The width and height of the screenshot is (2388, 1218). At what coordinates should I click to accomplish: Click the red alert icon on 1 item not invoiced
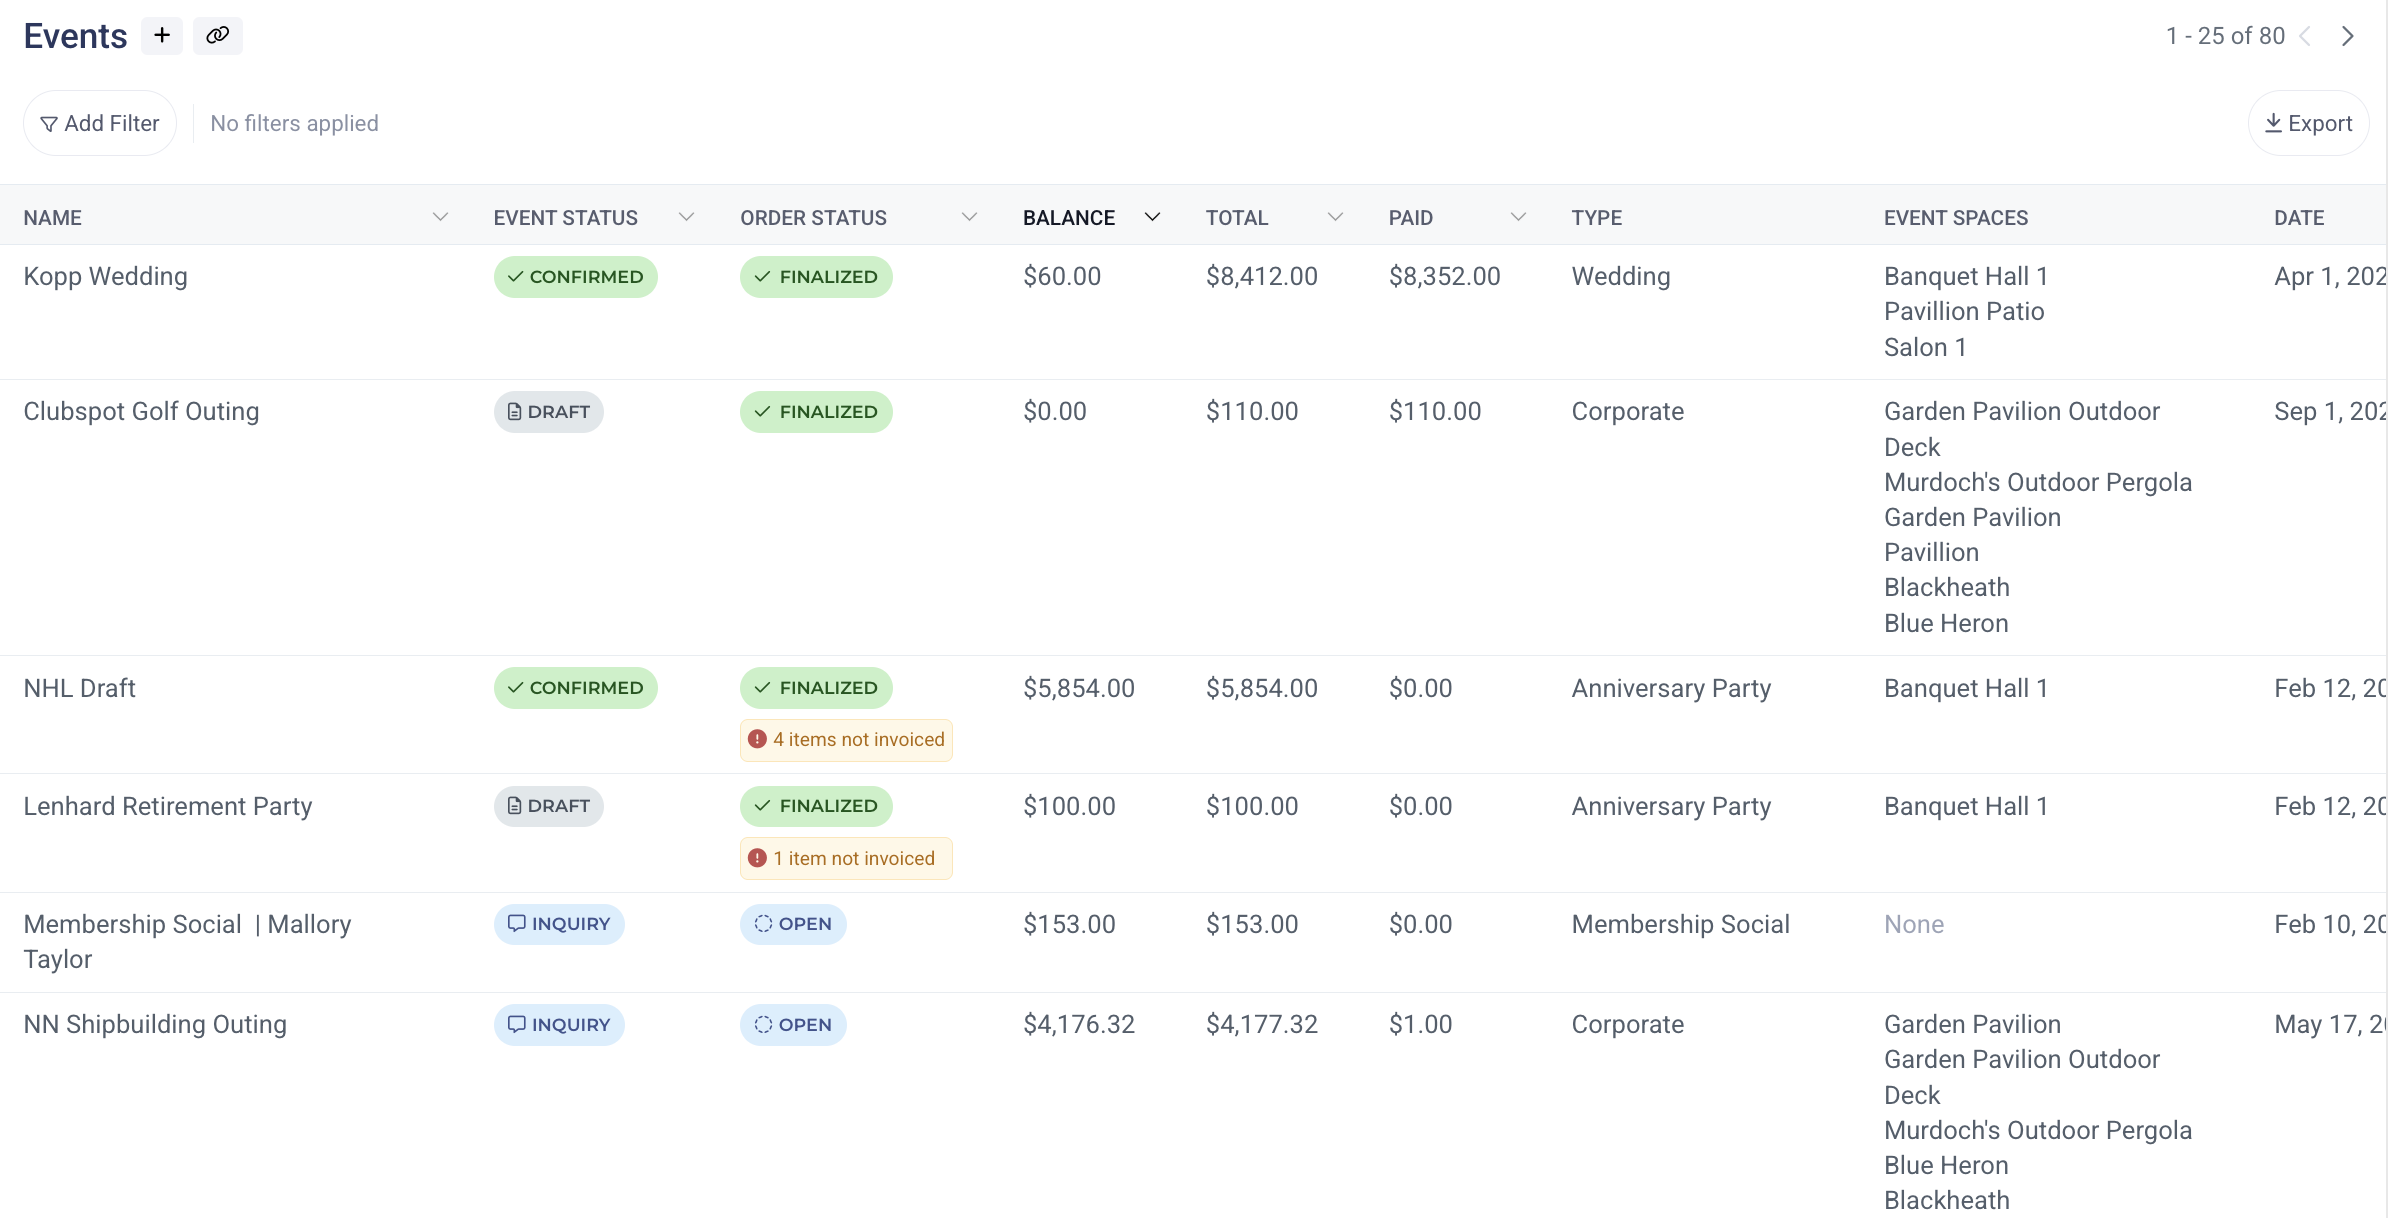(x=757, y=858)
